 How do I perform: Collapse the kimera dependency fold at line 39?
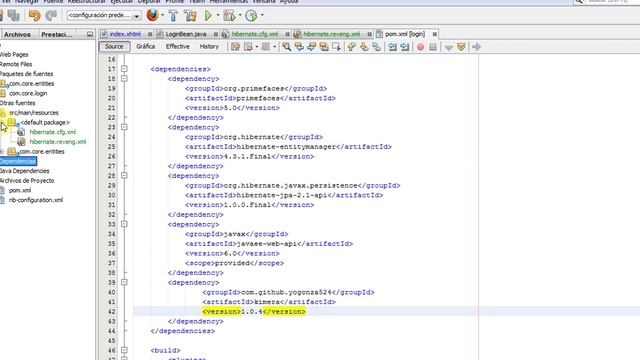tap(124, 282)
